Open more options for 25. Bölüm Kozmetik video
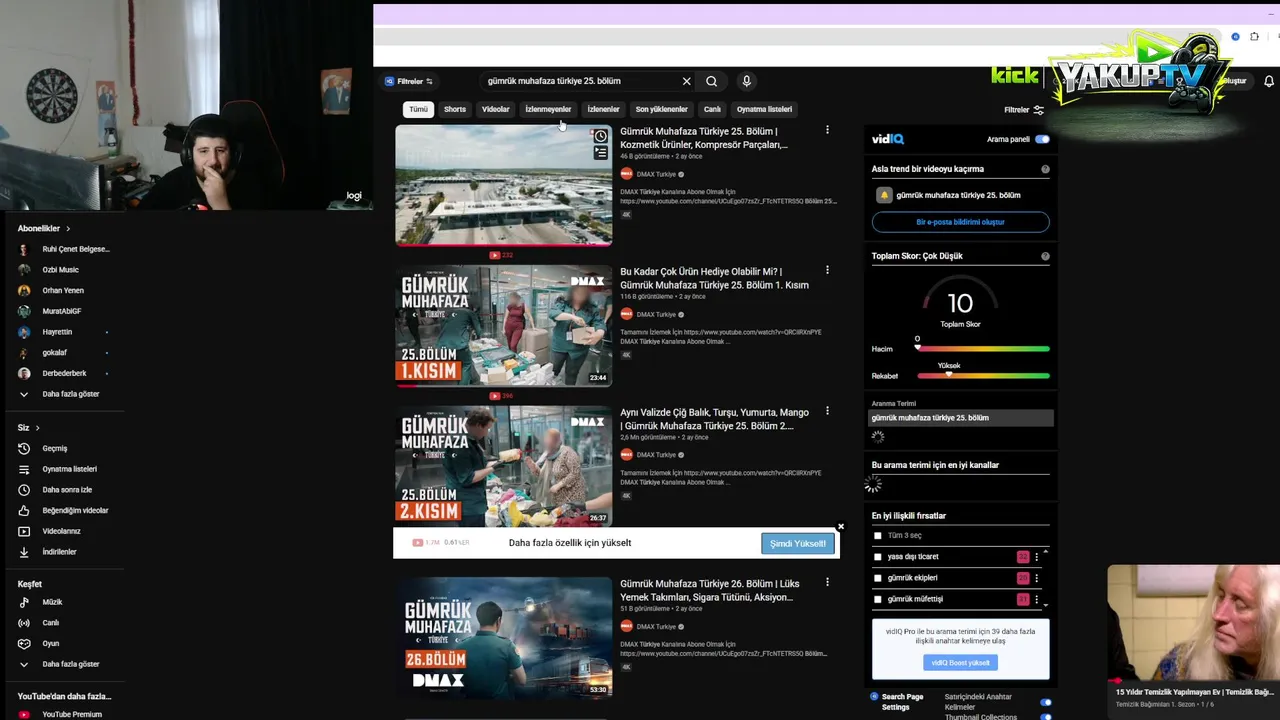Image resolution: width=1280 pixels, height=720 pixels. coord(827,131)
